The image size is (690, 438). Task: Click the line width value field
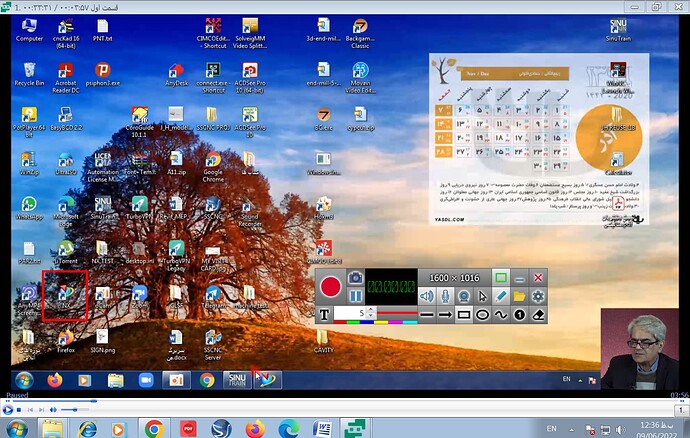pyautogui.click(x=350, y=313)
